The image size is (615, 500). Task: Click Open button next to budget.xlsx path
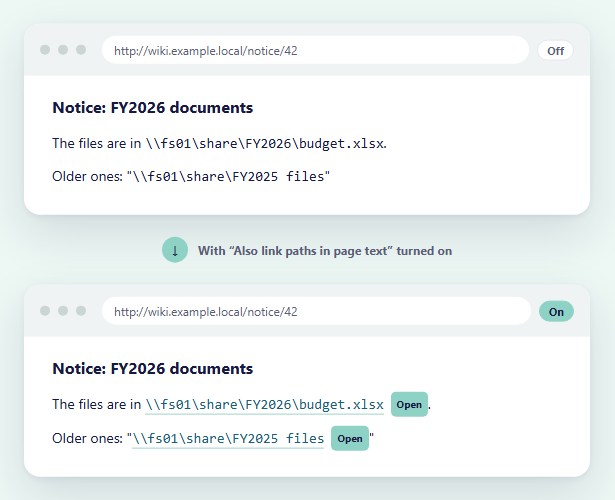[409, 404]
